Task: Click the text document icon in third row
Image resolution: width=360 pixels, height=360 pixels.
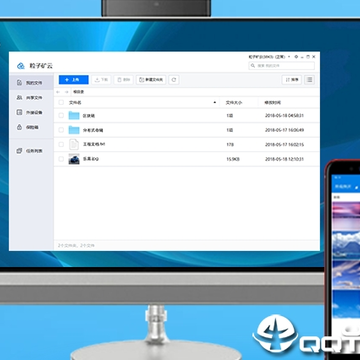Action: 74,144
